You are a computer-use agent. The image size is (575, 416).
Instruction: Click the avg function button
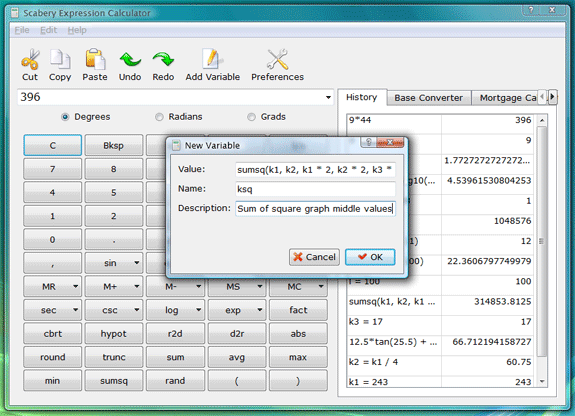(x=237, y=357)
